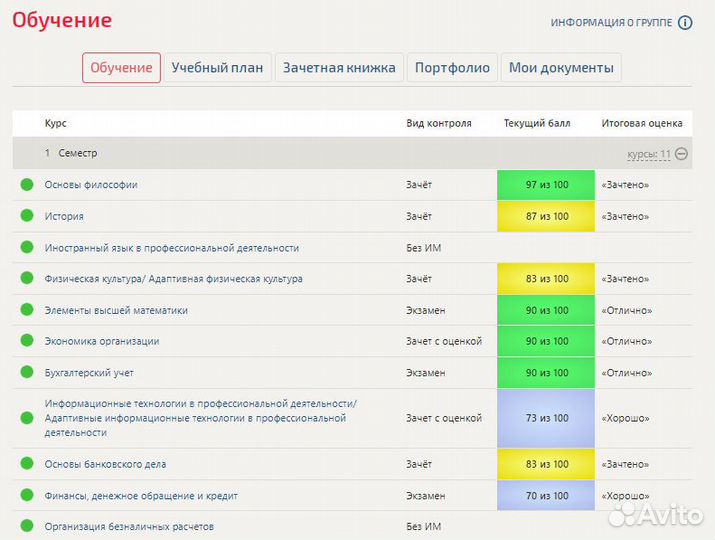Click the 1 Семестр row label
The width and height of the screenshot is (715, 540).
point(71,153)
